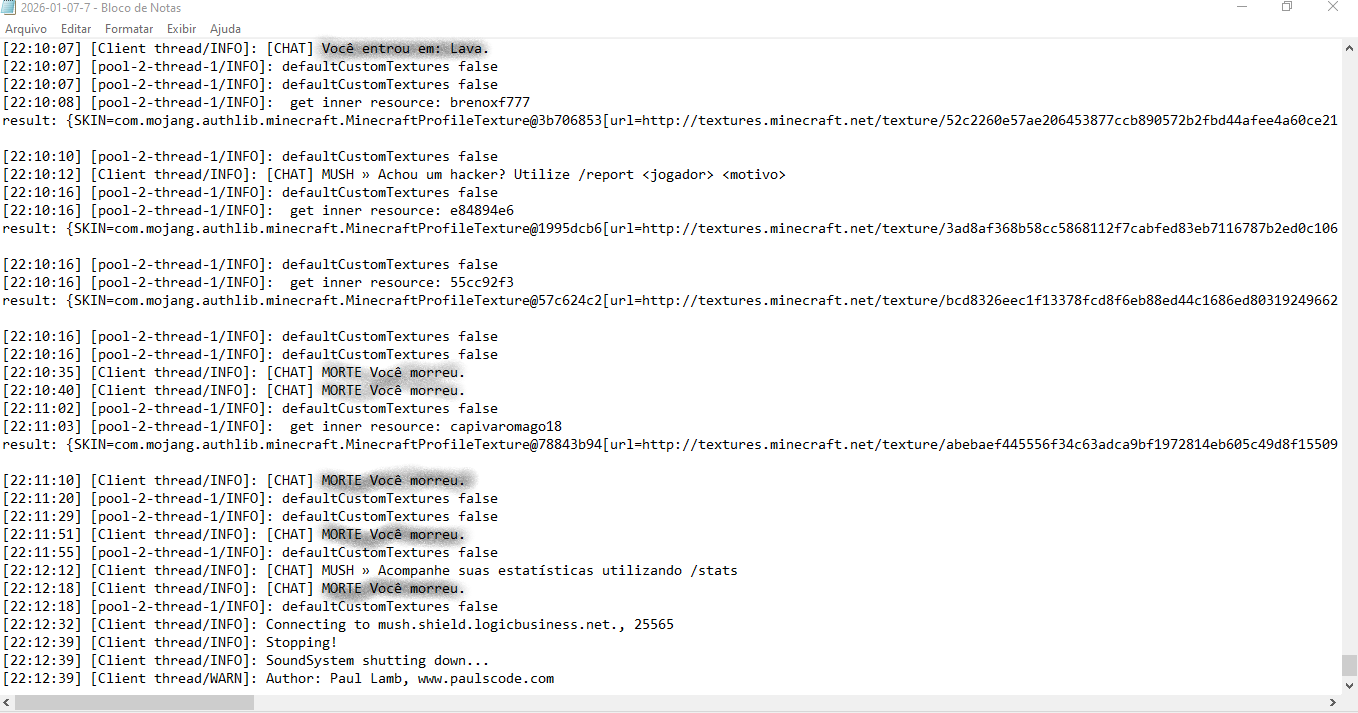The image size is (1358, 713).
Task: Click the horizontal scrollbar left arrow
Action: coord(8,704)
